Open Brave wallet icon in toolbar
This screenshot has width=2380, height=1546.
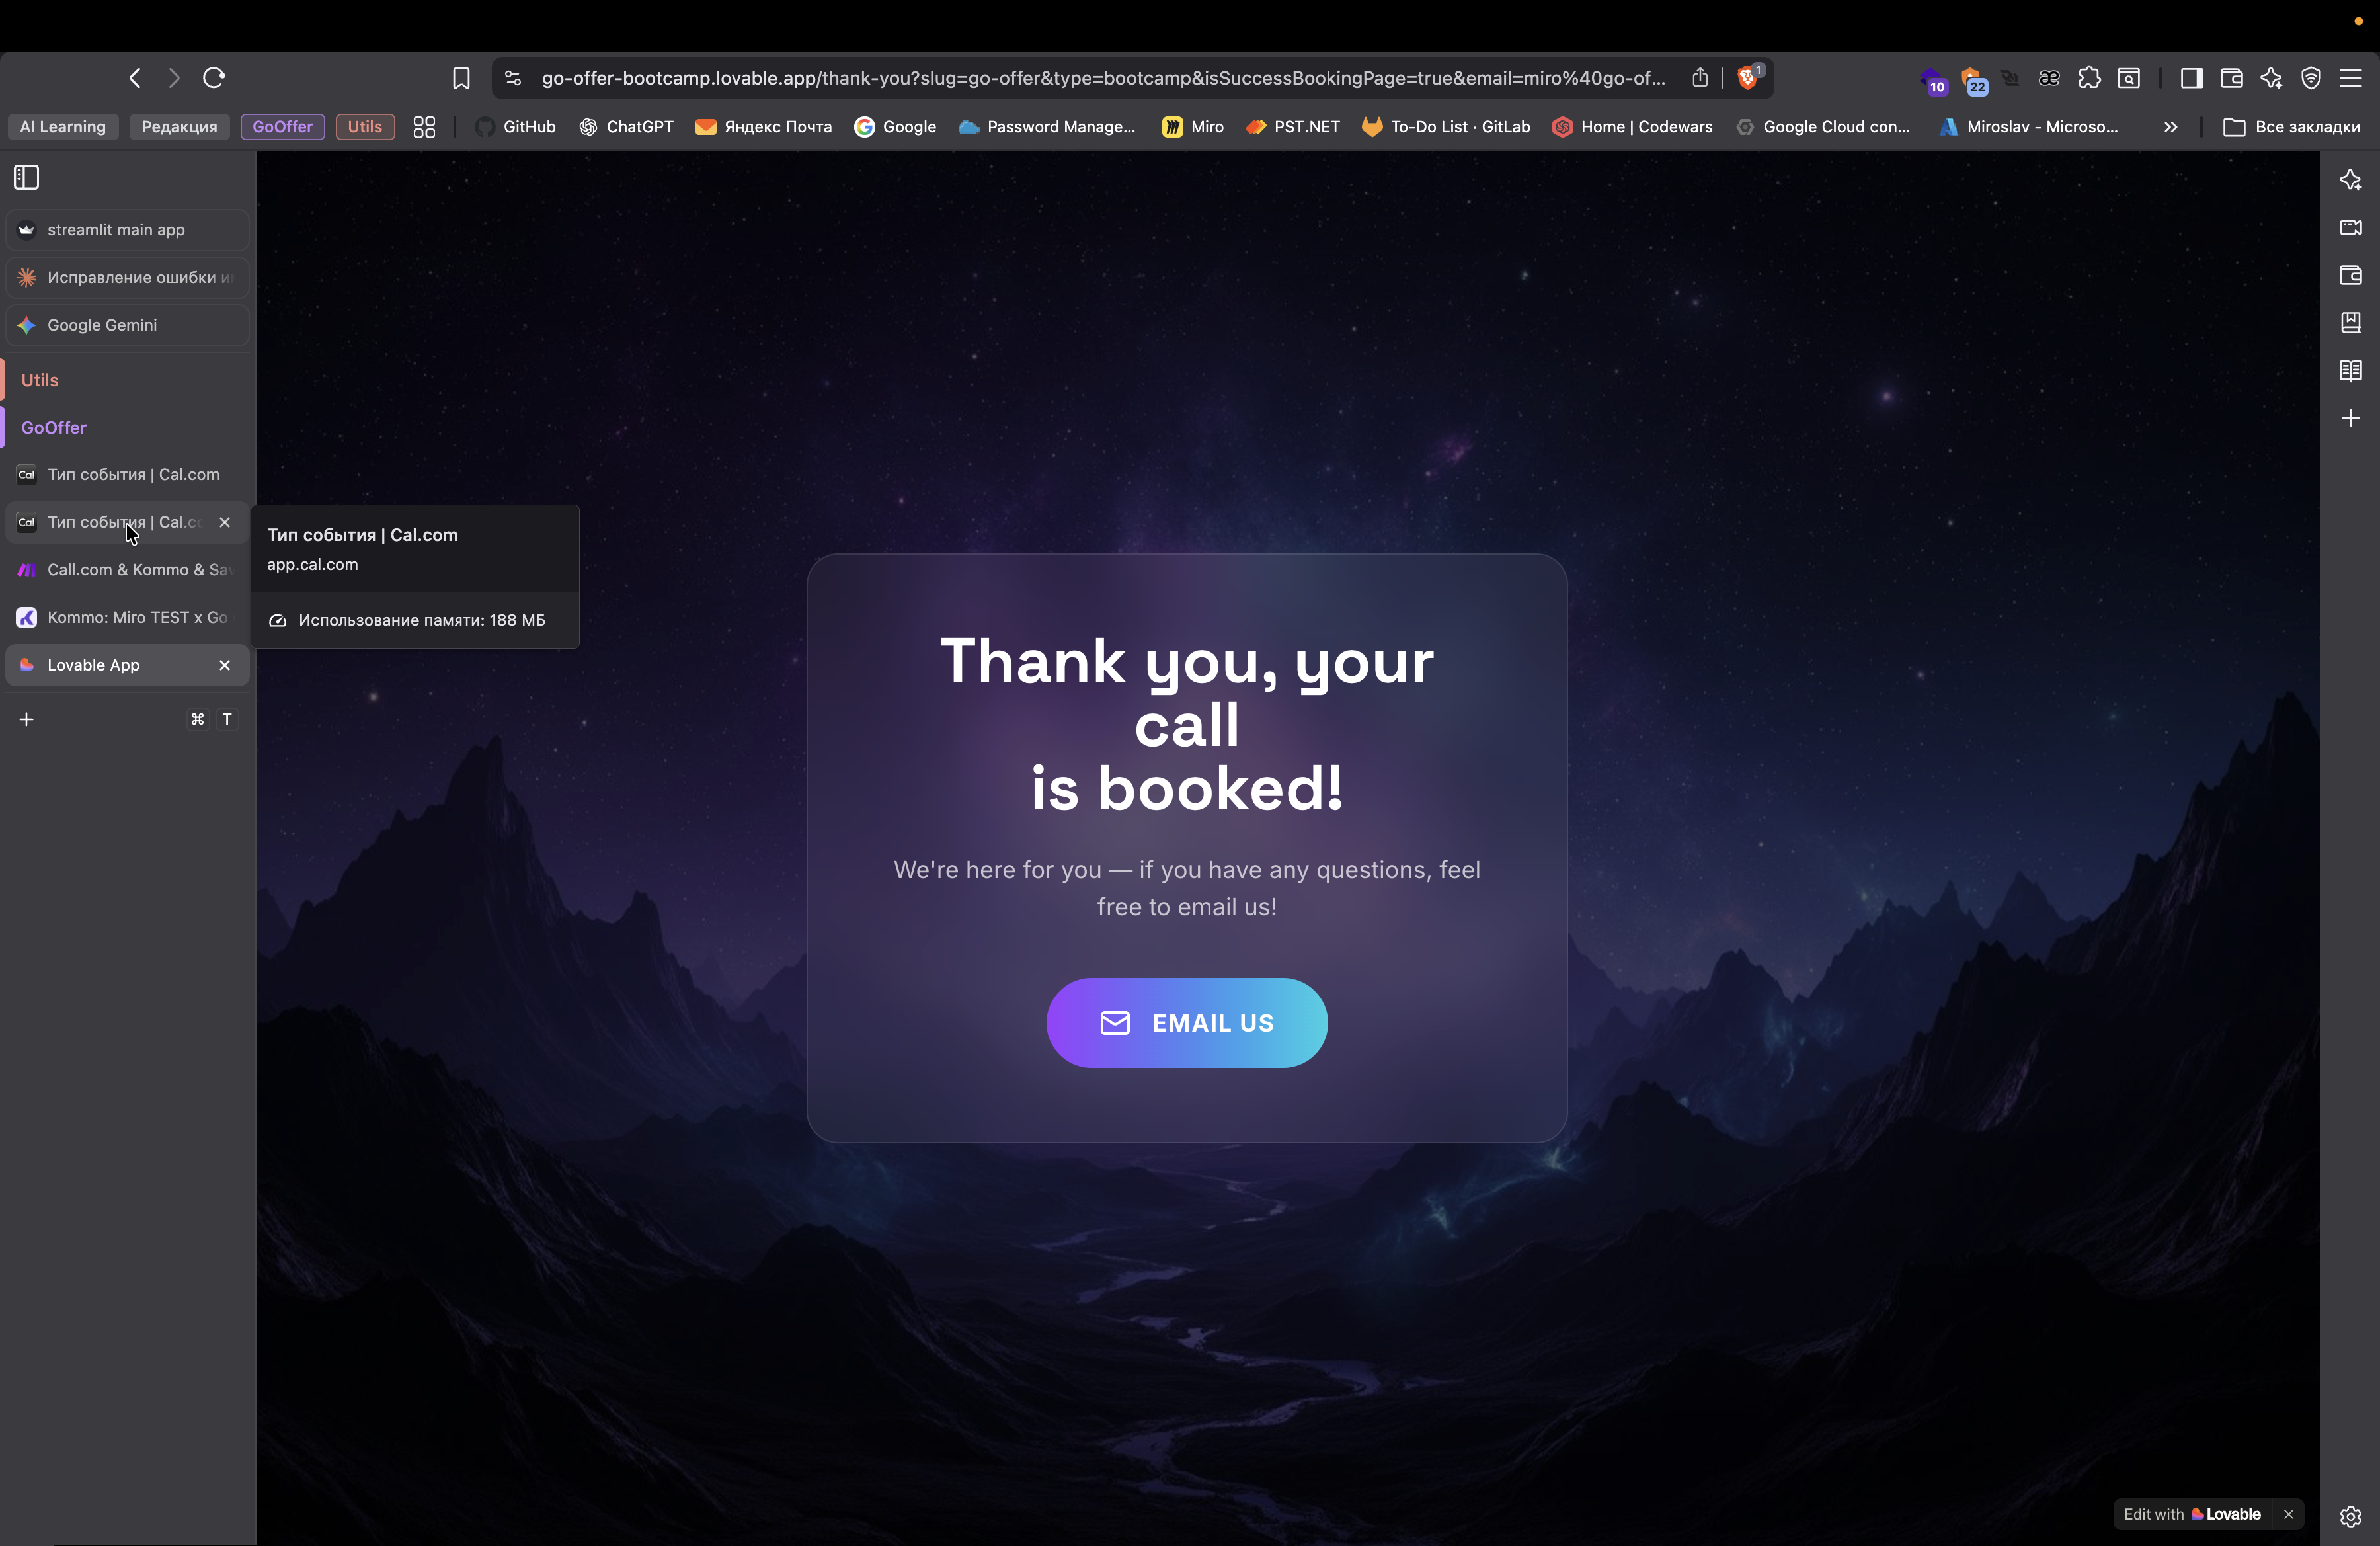2231,78
